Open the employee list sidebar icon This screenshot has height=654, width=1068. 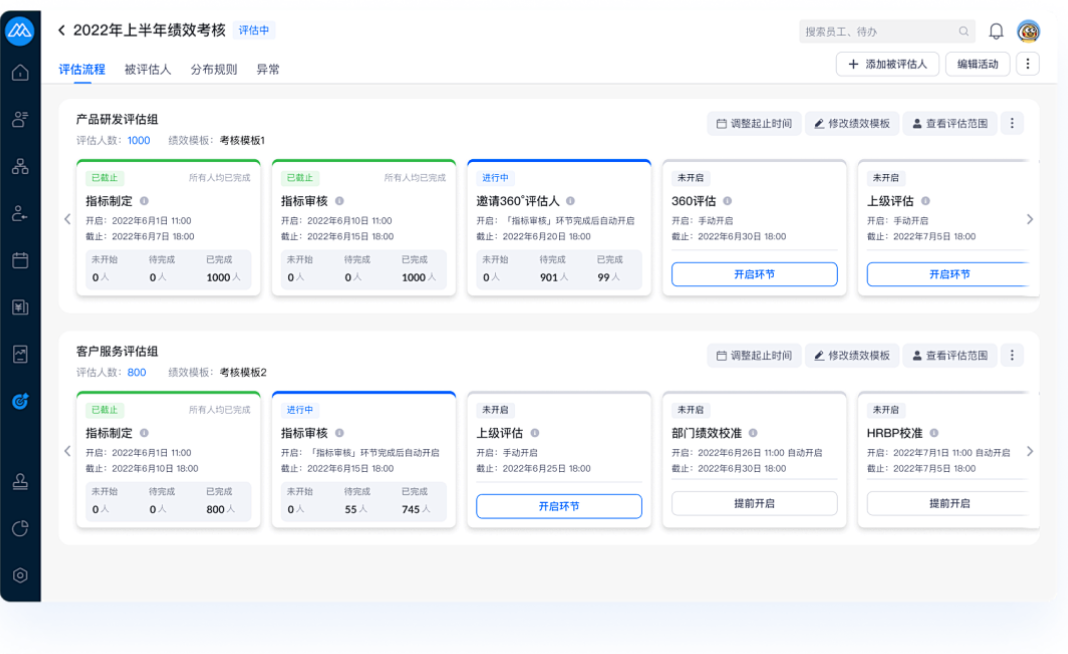pos(20,119)
